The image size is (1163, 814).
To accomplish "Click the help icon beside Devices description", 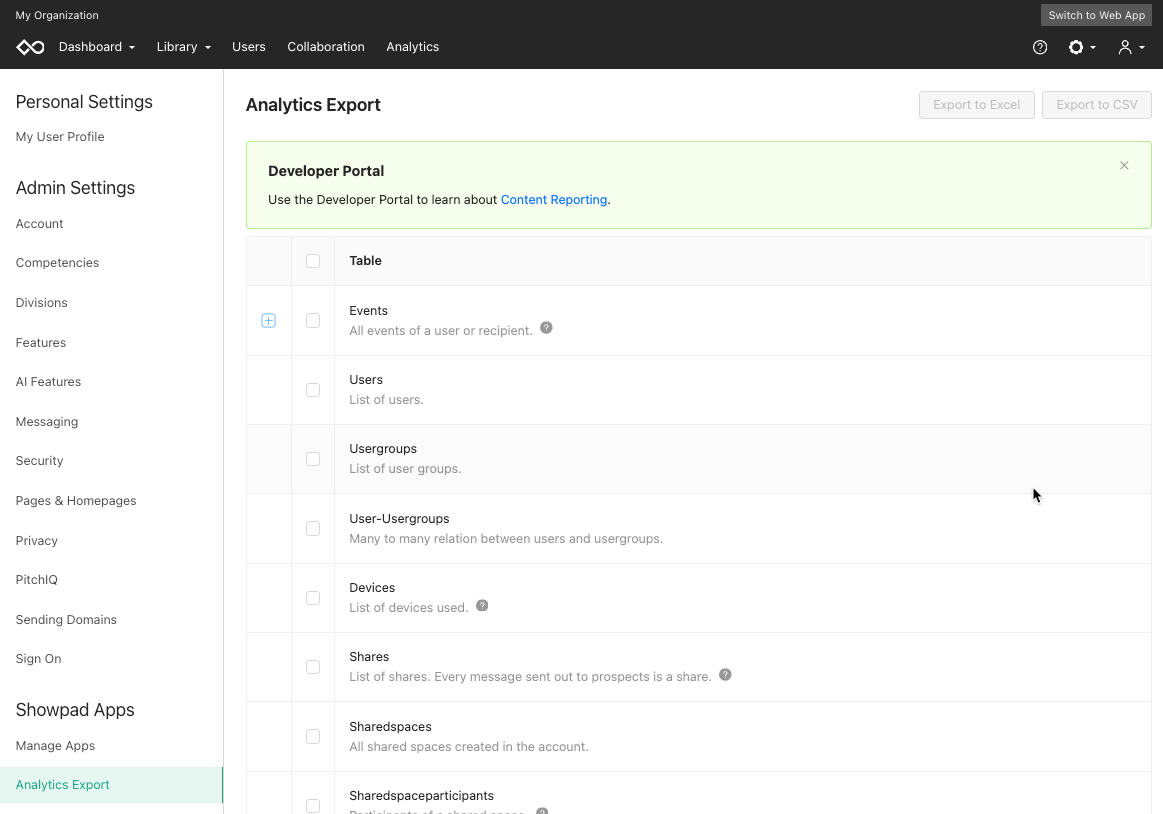I will pos(482,605).
